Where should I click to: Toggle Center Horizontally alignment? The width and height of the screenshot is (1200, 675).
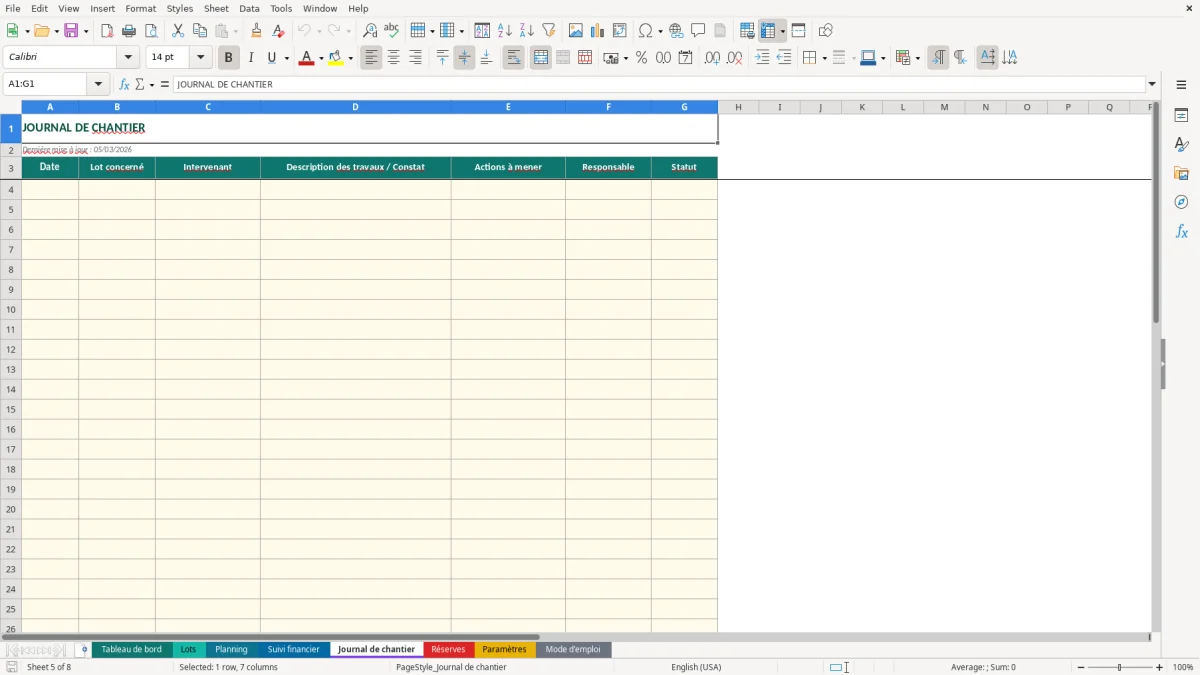(393, 58)
